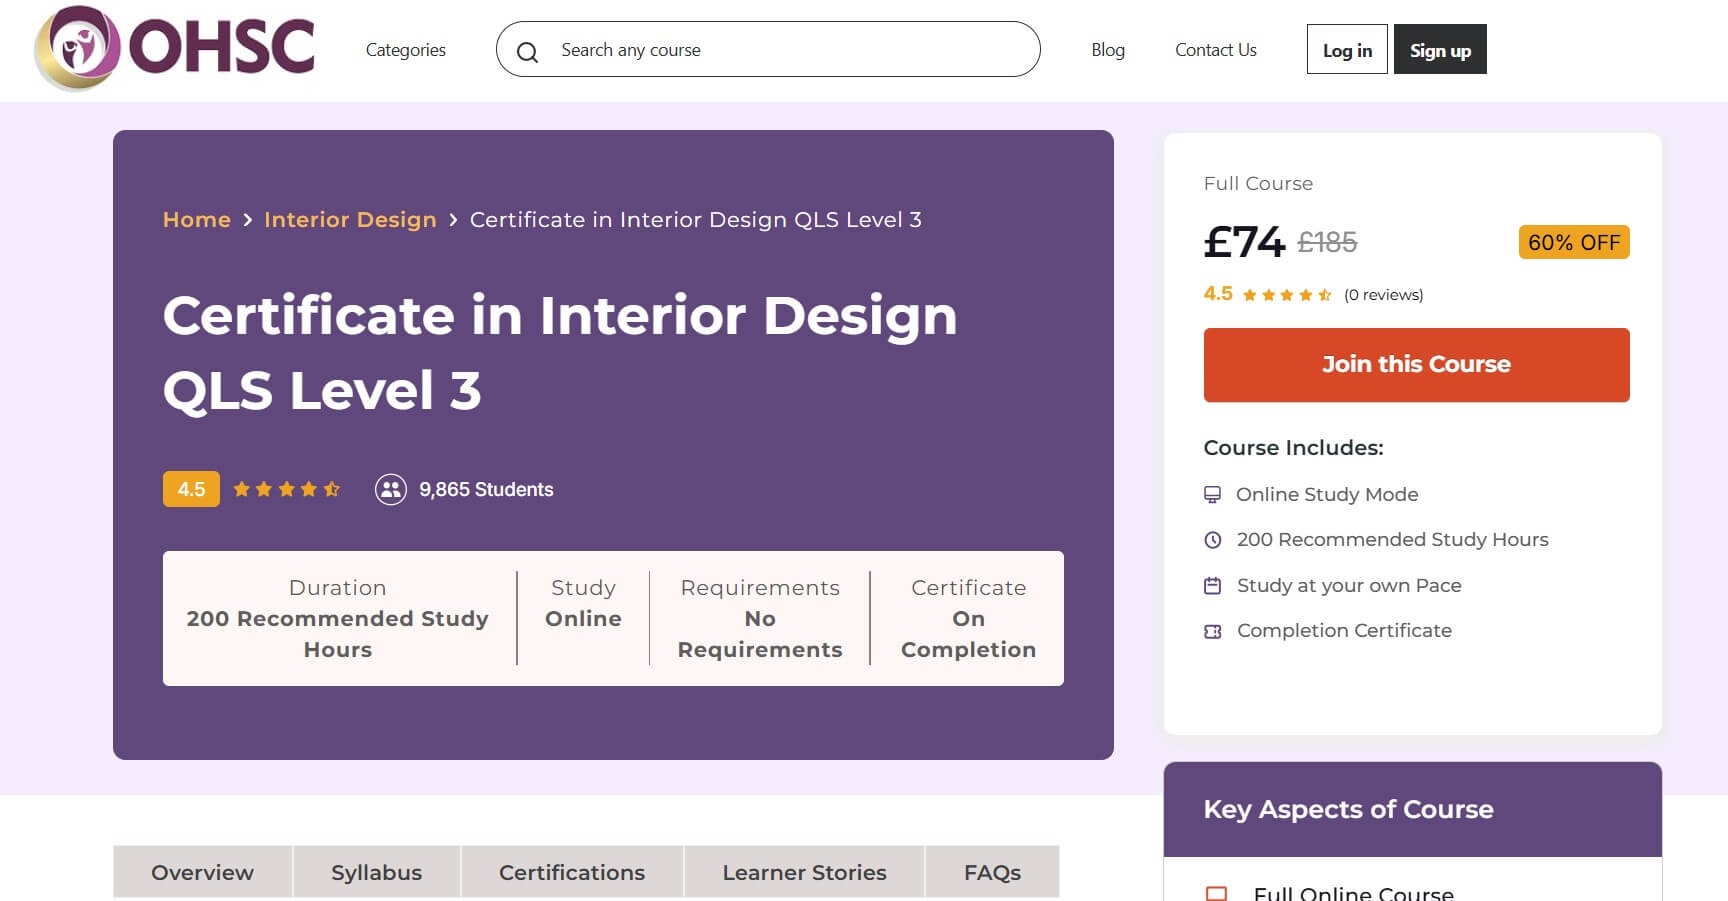This screenshot has width=1728, height=901.
Task: Focus the Search any course field
Action: pos(768,49)
